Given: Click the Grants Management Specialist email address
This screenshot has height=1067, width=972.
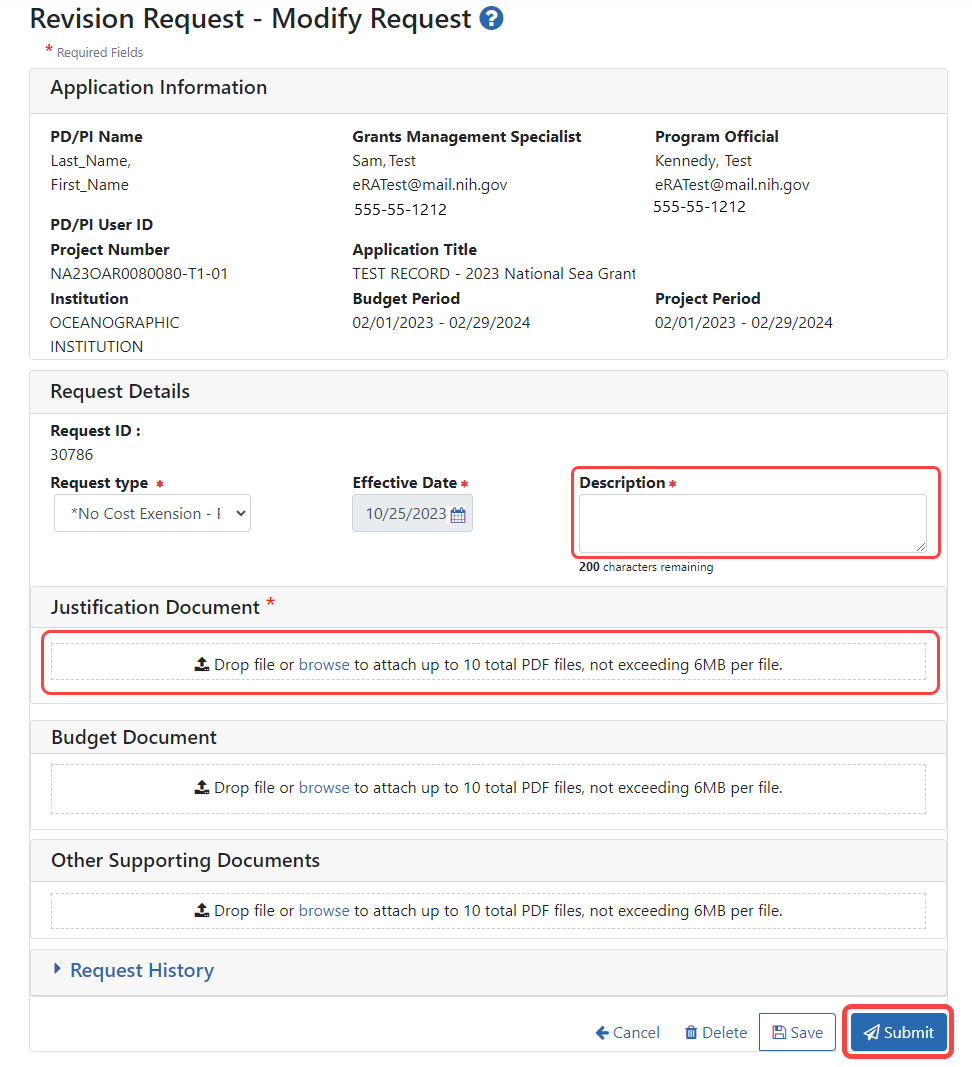Looking at the screenshot, I should (430, 184).
